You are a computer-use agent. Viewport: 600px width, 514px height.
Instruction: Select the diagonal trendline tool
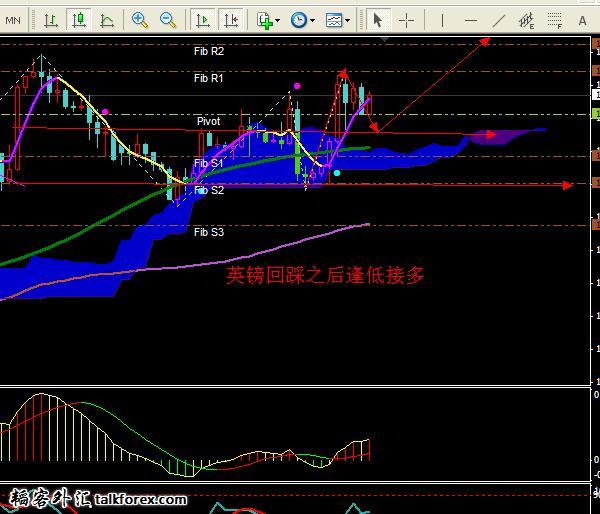pos(499,19)
